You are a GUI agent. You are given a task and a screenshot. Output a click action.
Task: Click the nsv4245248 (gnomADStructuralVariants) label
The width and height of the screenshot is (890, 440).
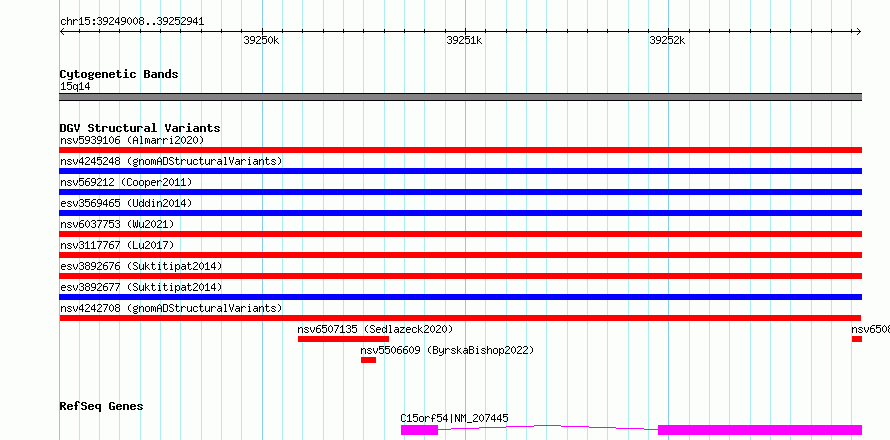click(171, 161)
